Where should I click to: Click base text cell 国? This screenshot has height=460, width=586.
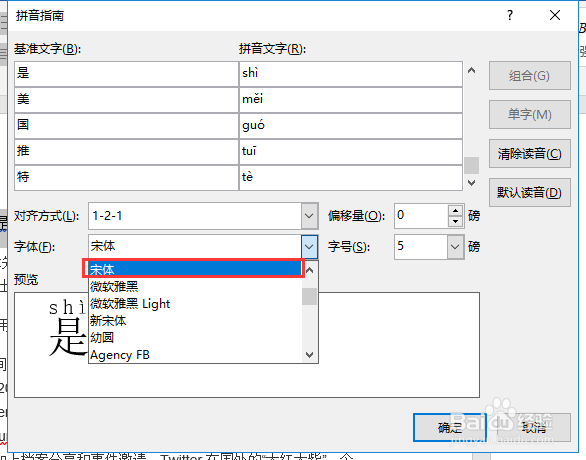tap(126, 126)
